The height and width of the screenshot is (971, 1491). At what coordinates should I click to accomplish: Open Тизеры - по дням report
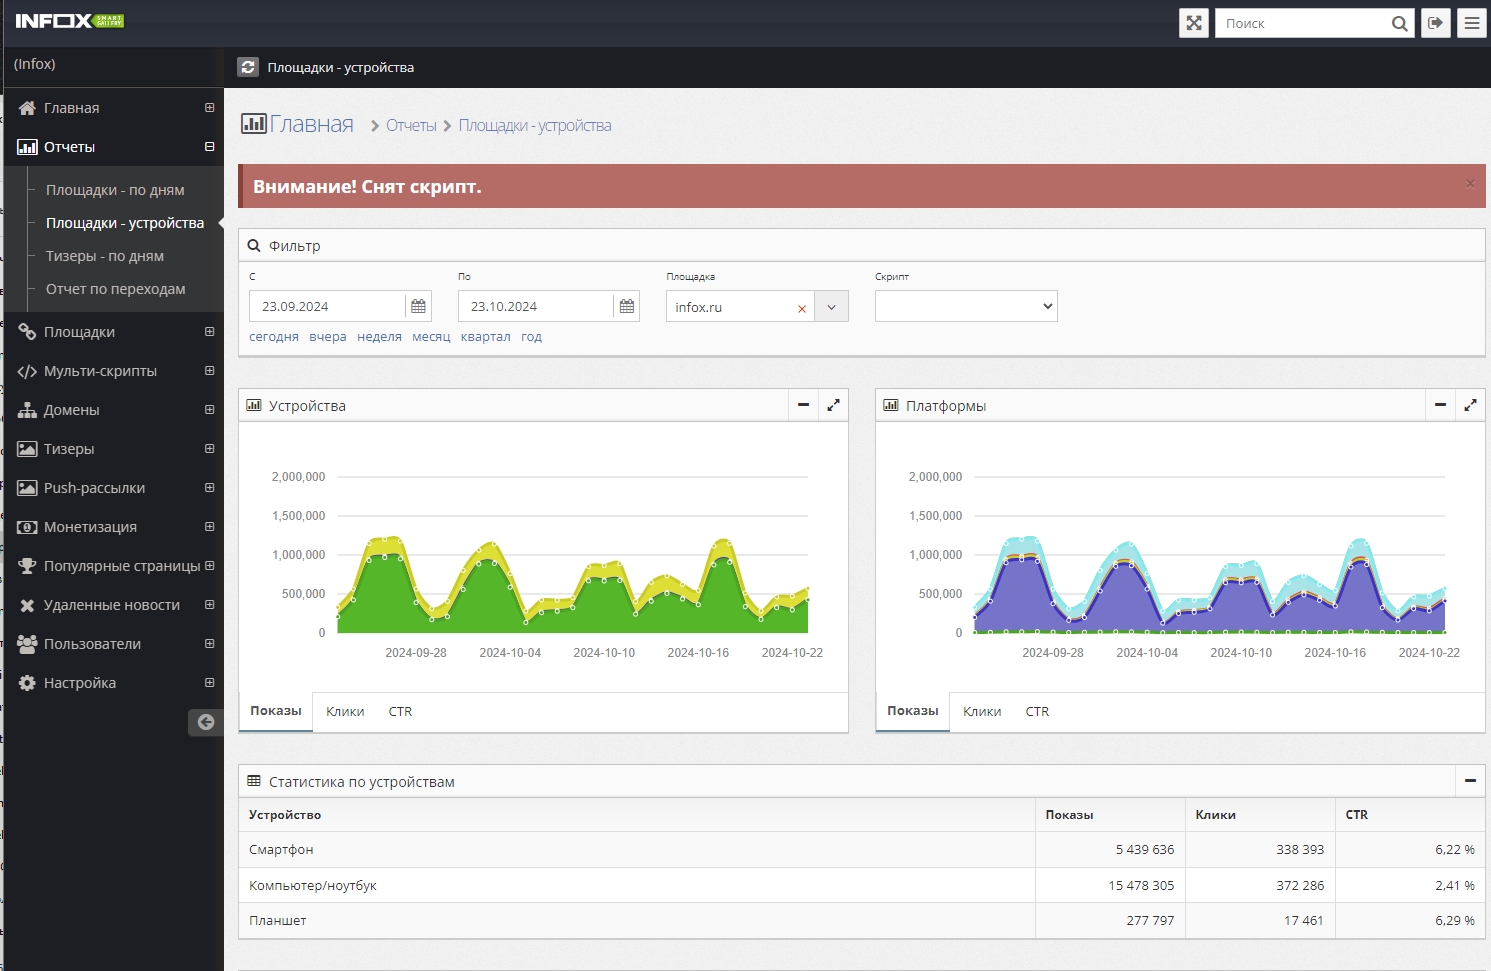[105, 256]
